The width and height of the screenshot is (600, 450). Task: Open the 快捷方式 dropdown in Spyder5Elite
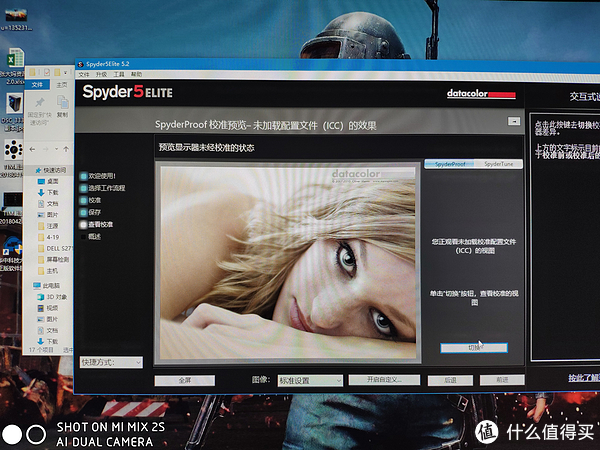[111, 362]
